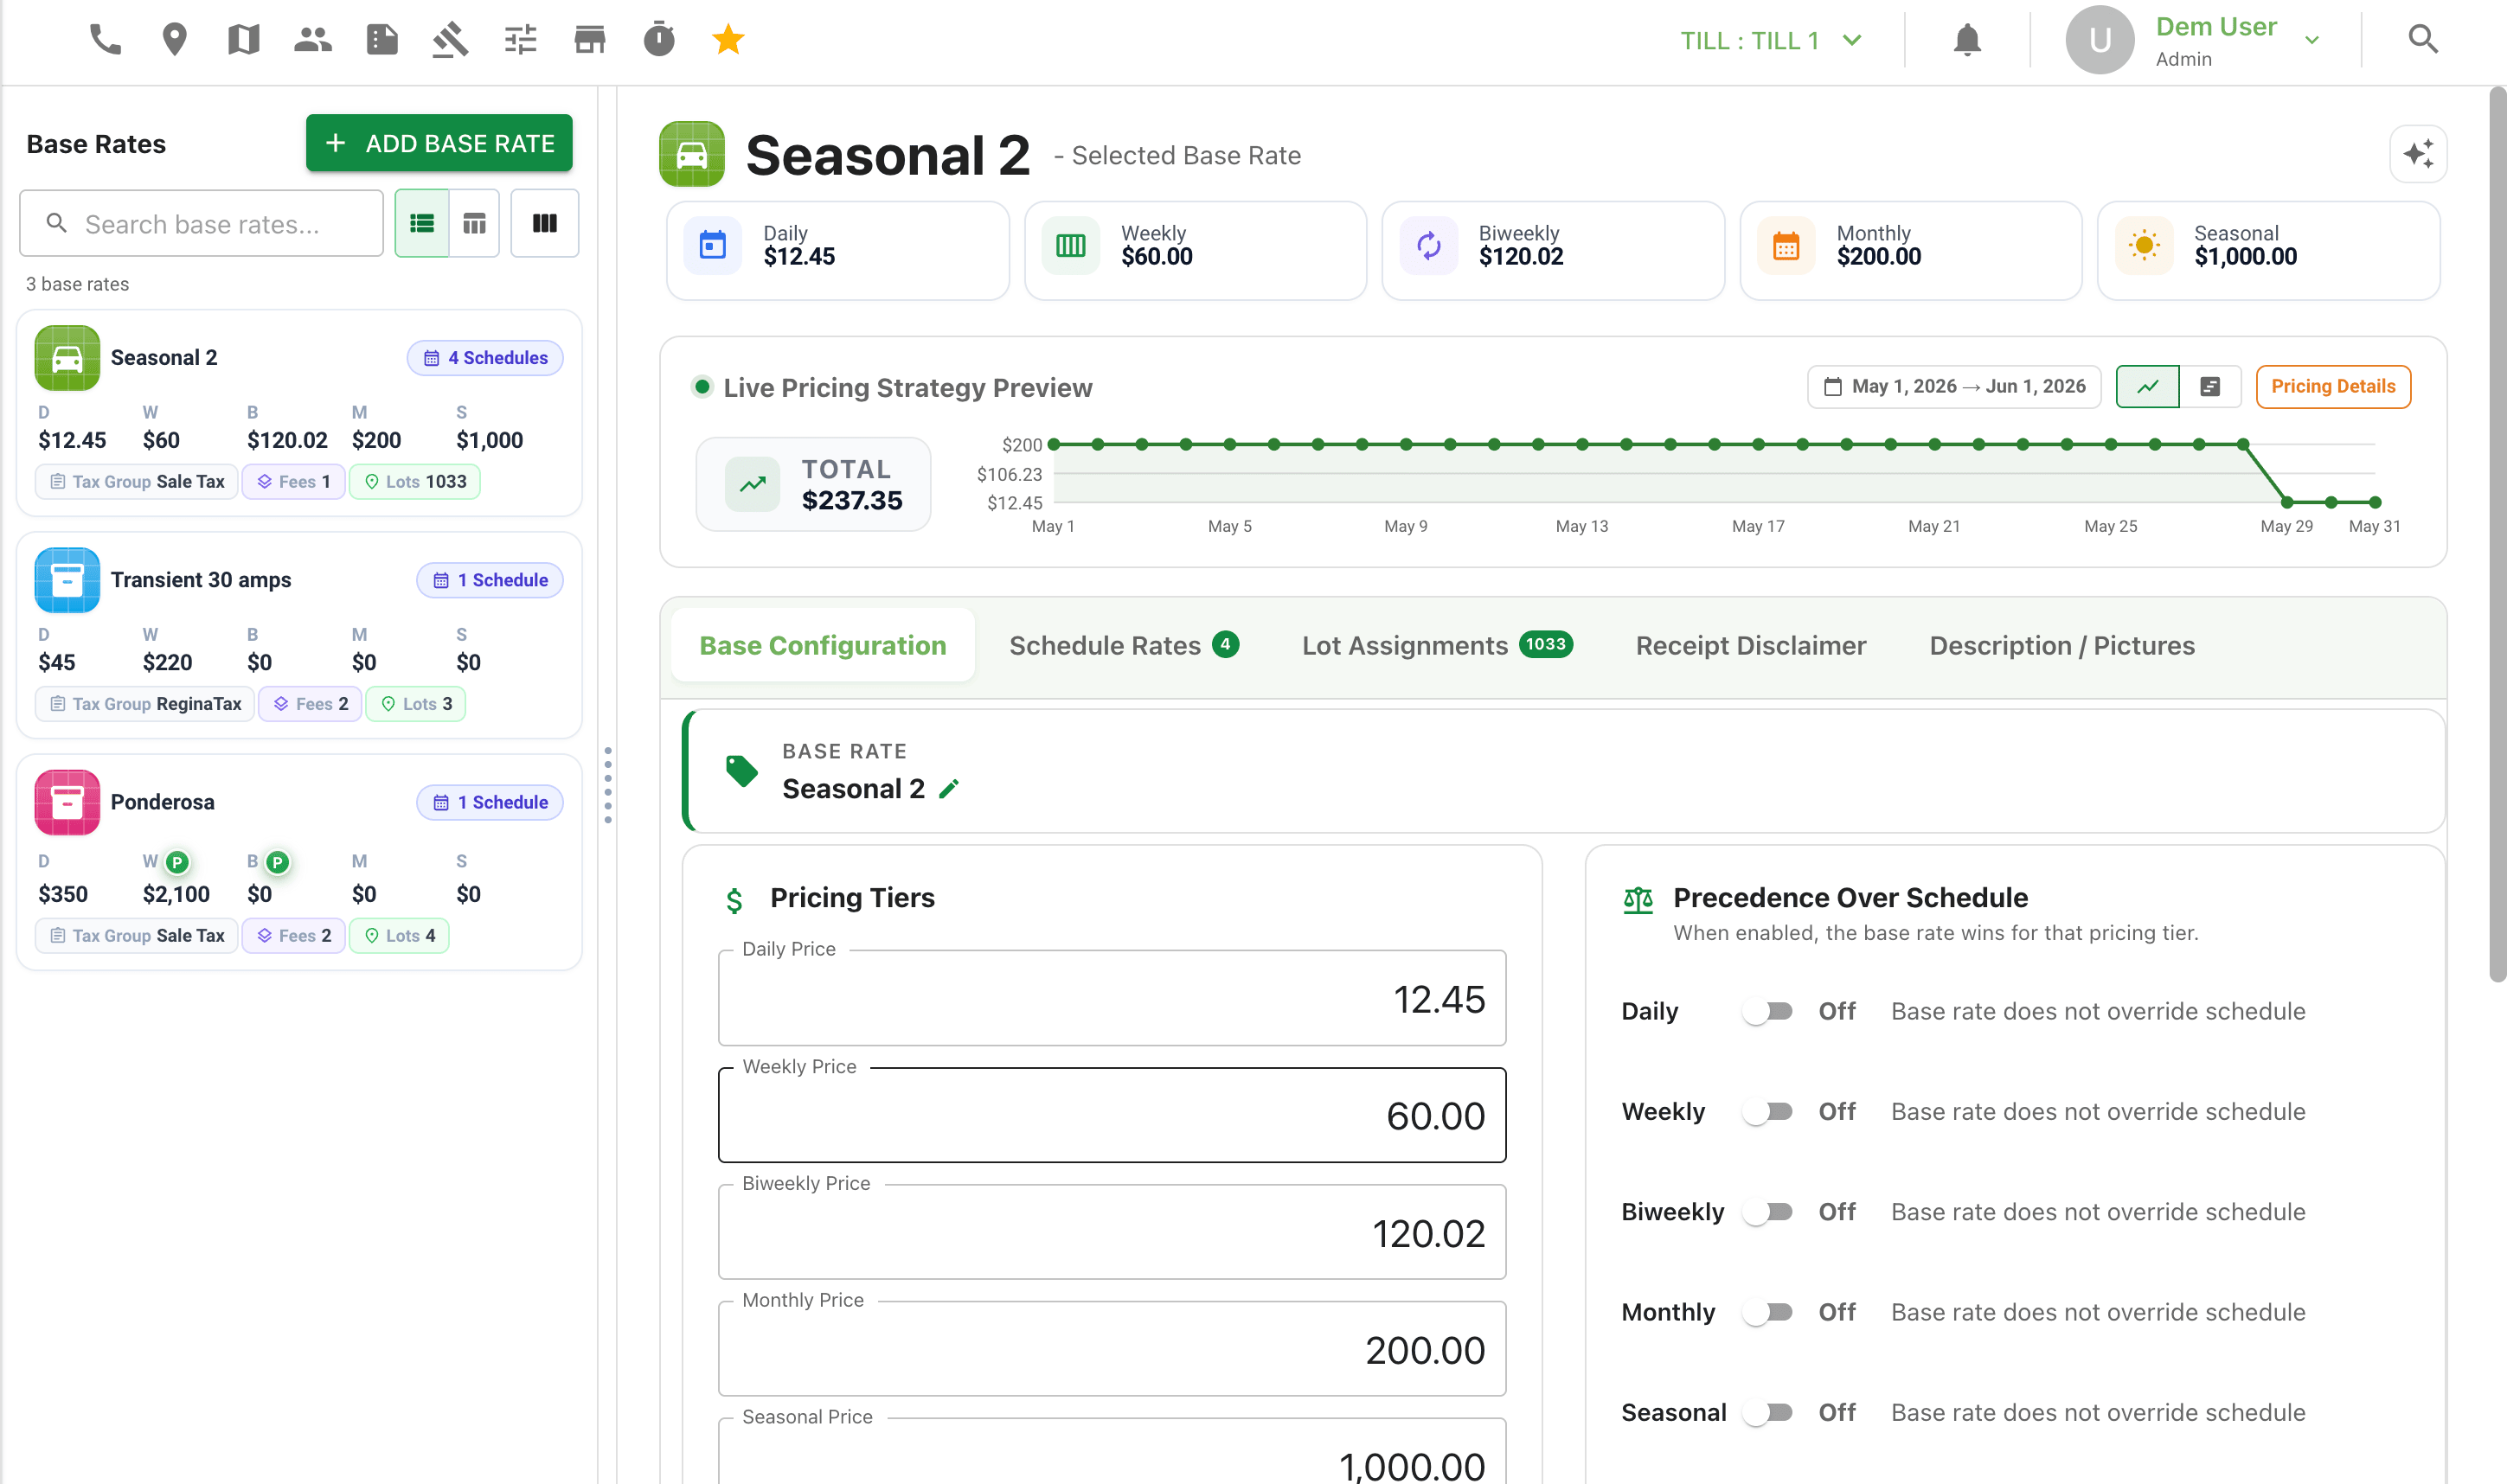This screenshot has height=1484, width=2507.
Task: Switch to Schedule Rates tab
Action: pyautogui.click(x=1124, y=646)
